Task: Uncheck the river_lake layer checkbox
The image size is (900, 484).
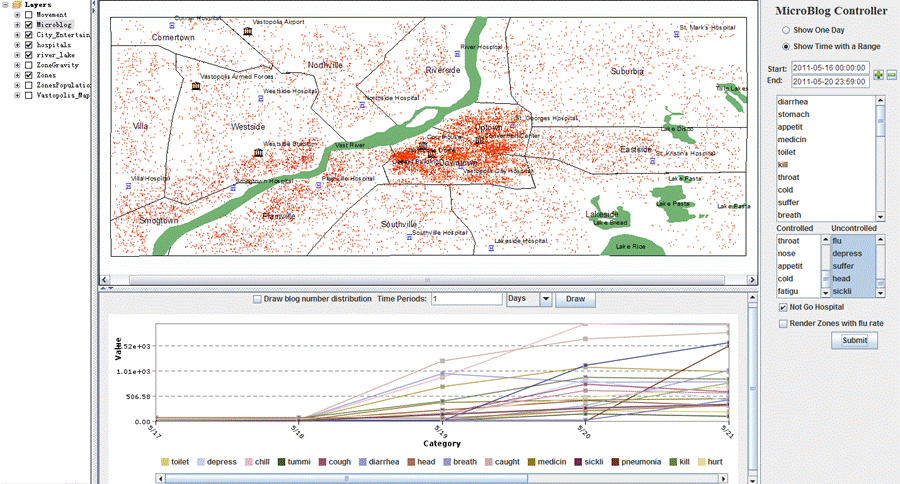Action: (28, 55)
